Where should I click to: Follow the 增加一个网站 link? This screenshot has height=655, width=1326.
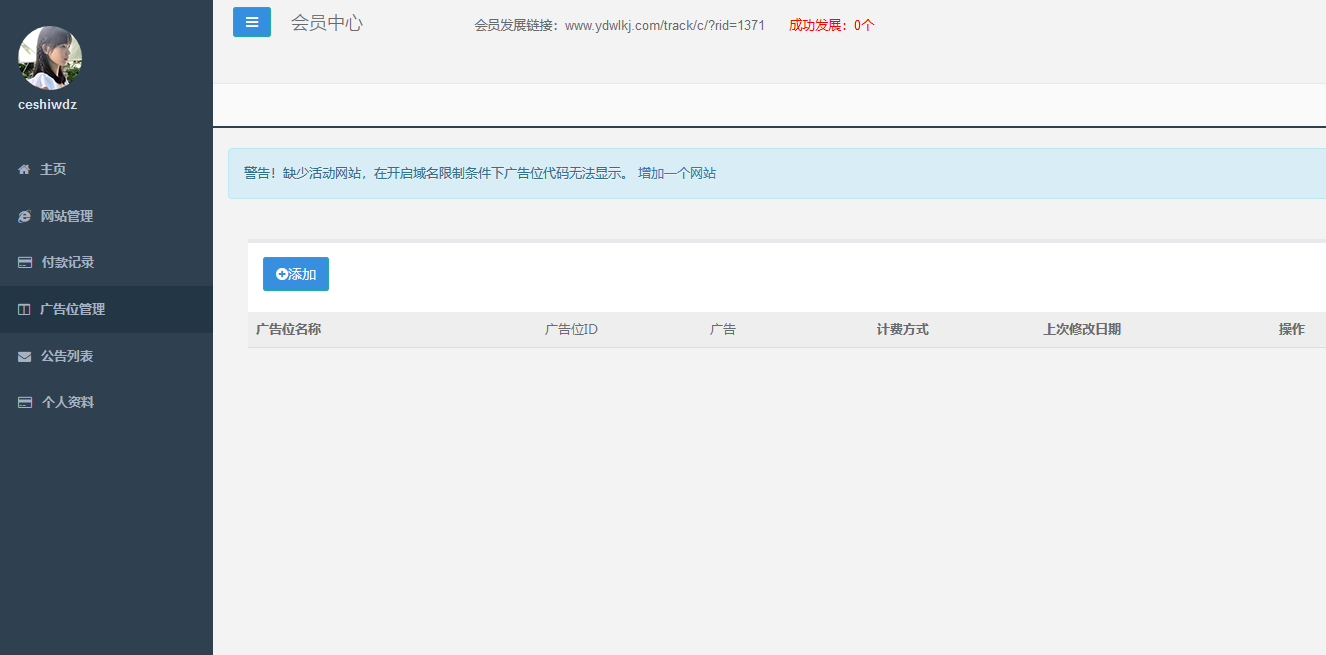click(x=677, y=173)
